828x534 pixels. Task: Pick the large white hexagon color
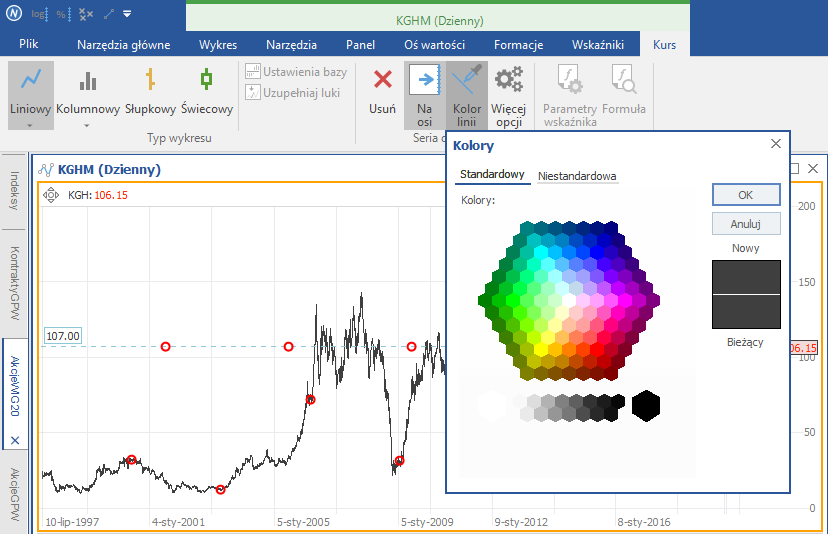492,406
